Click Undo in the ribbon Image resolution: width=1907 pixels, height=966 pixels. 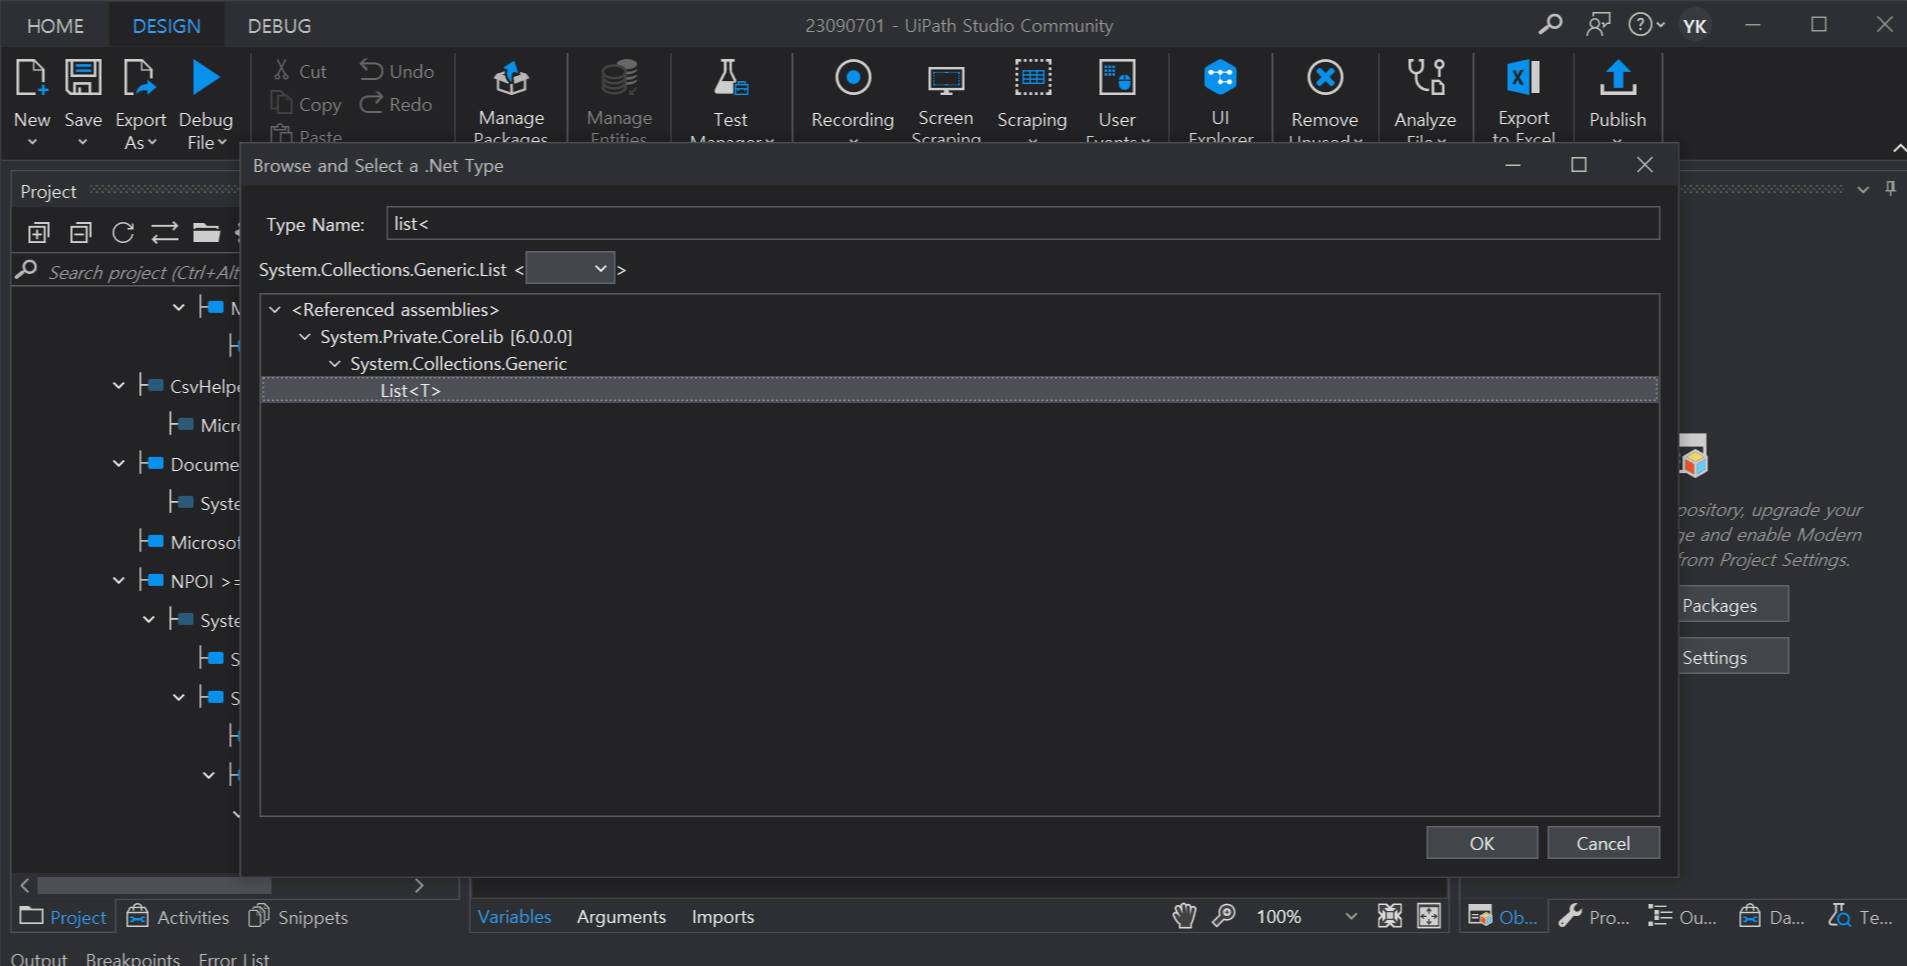point(397,71)
